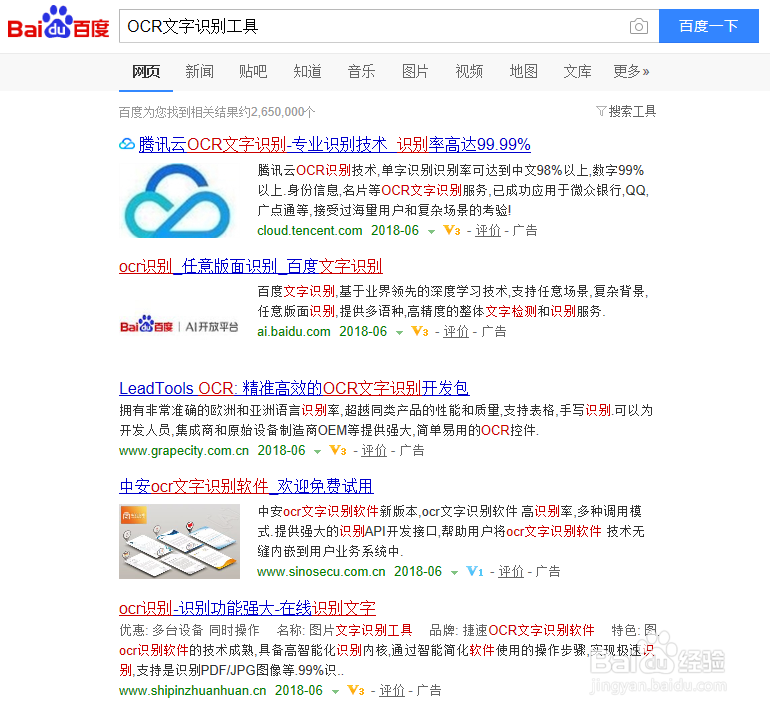
Task: Click the result count text 约2,650,000个
Action: 277,112
